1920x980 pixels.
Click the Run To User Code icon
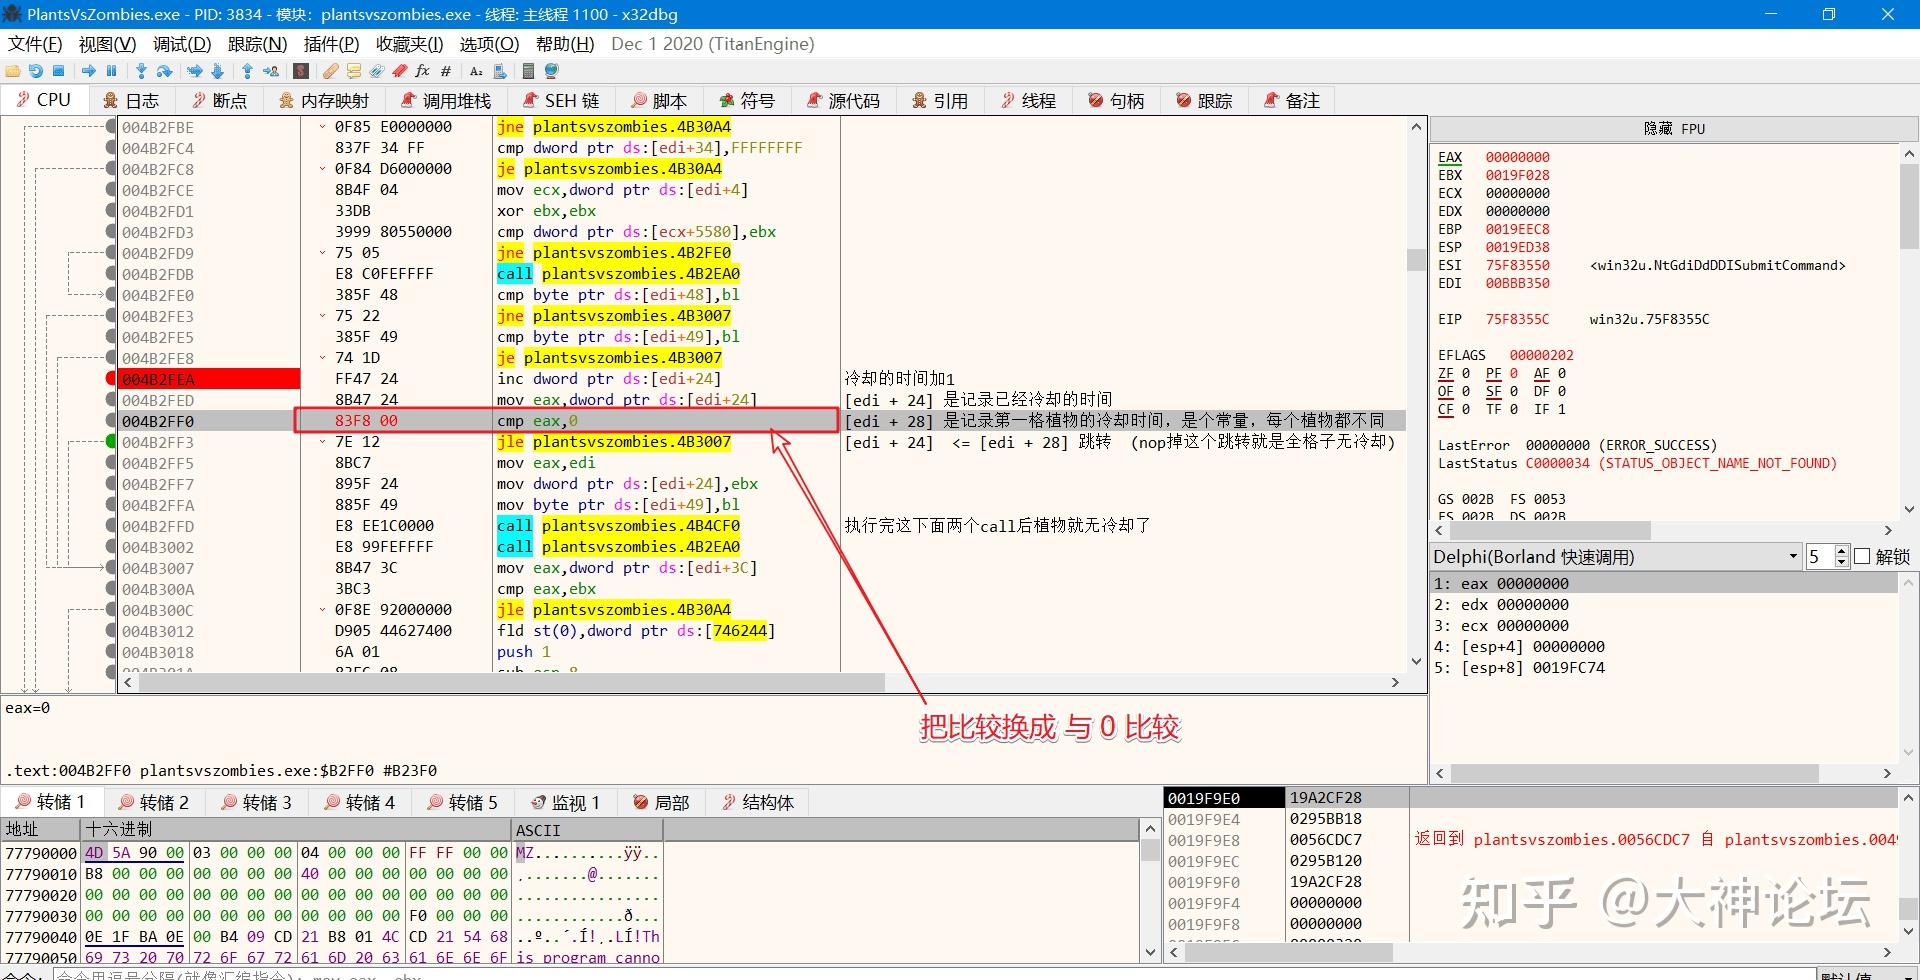click(x=271, y=71)
